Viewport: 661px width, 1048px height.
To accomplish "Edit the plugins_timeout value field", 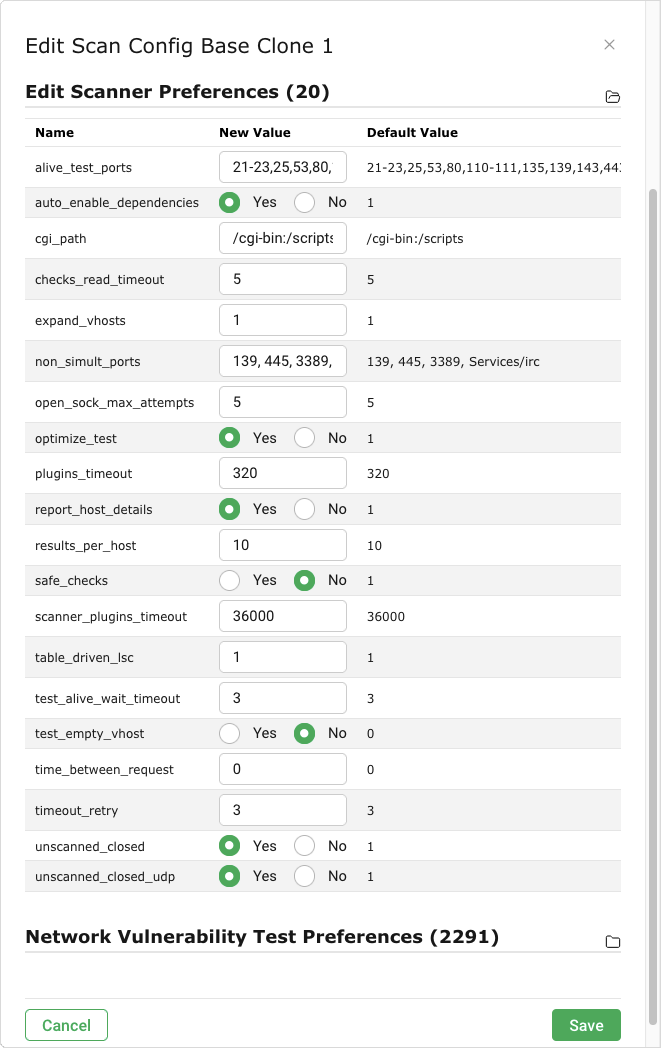I will [x=283, y=473].
